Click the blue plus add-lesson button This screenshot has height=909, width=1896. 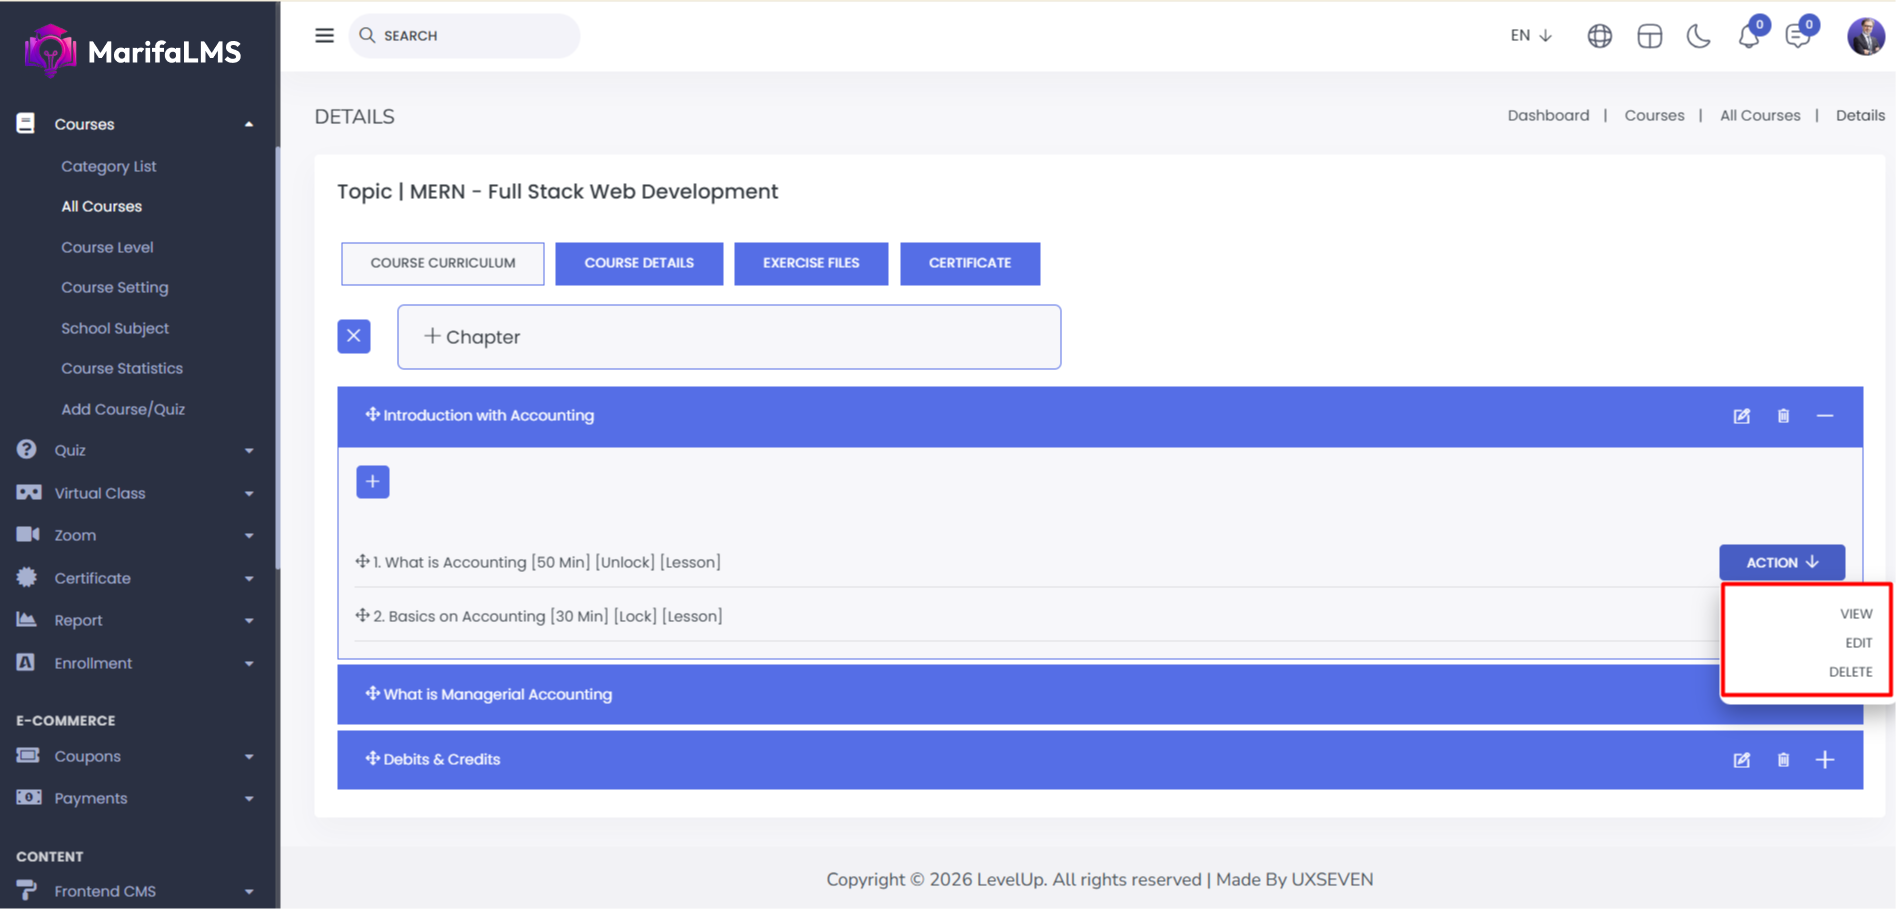coord(373,482)
